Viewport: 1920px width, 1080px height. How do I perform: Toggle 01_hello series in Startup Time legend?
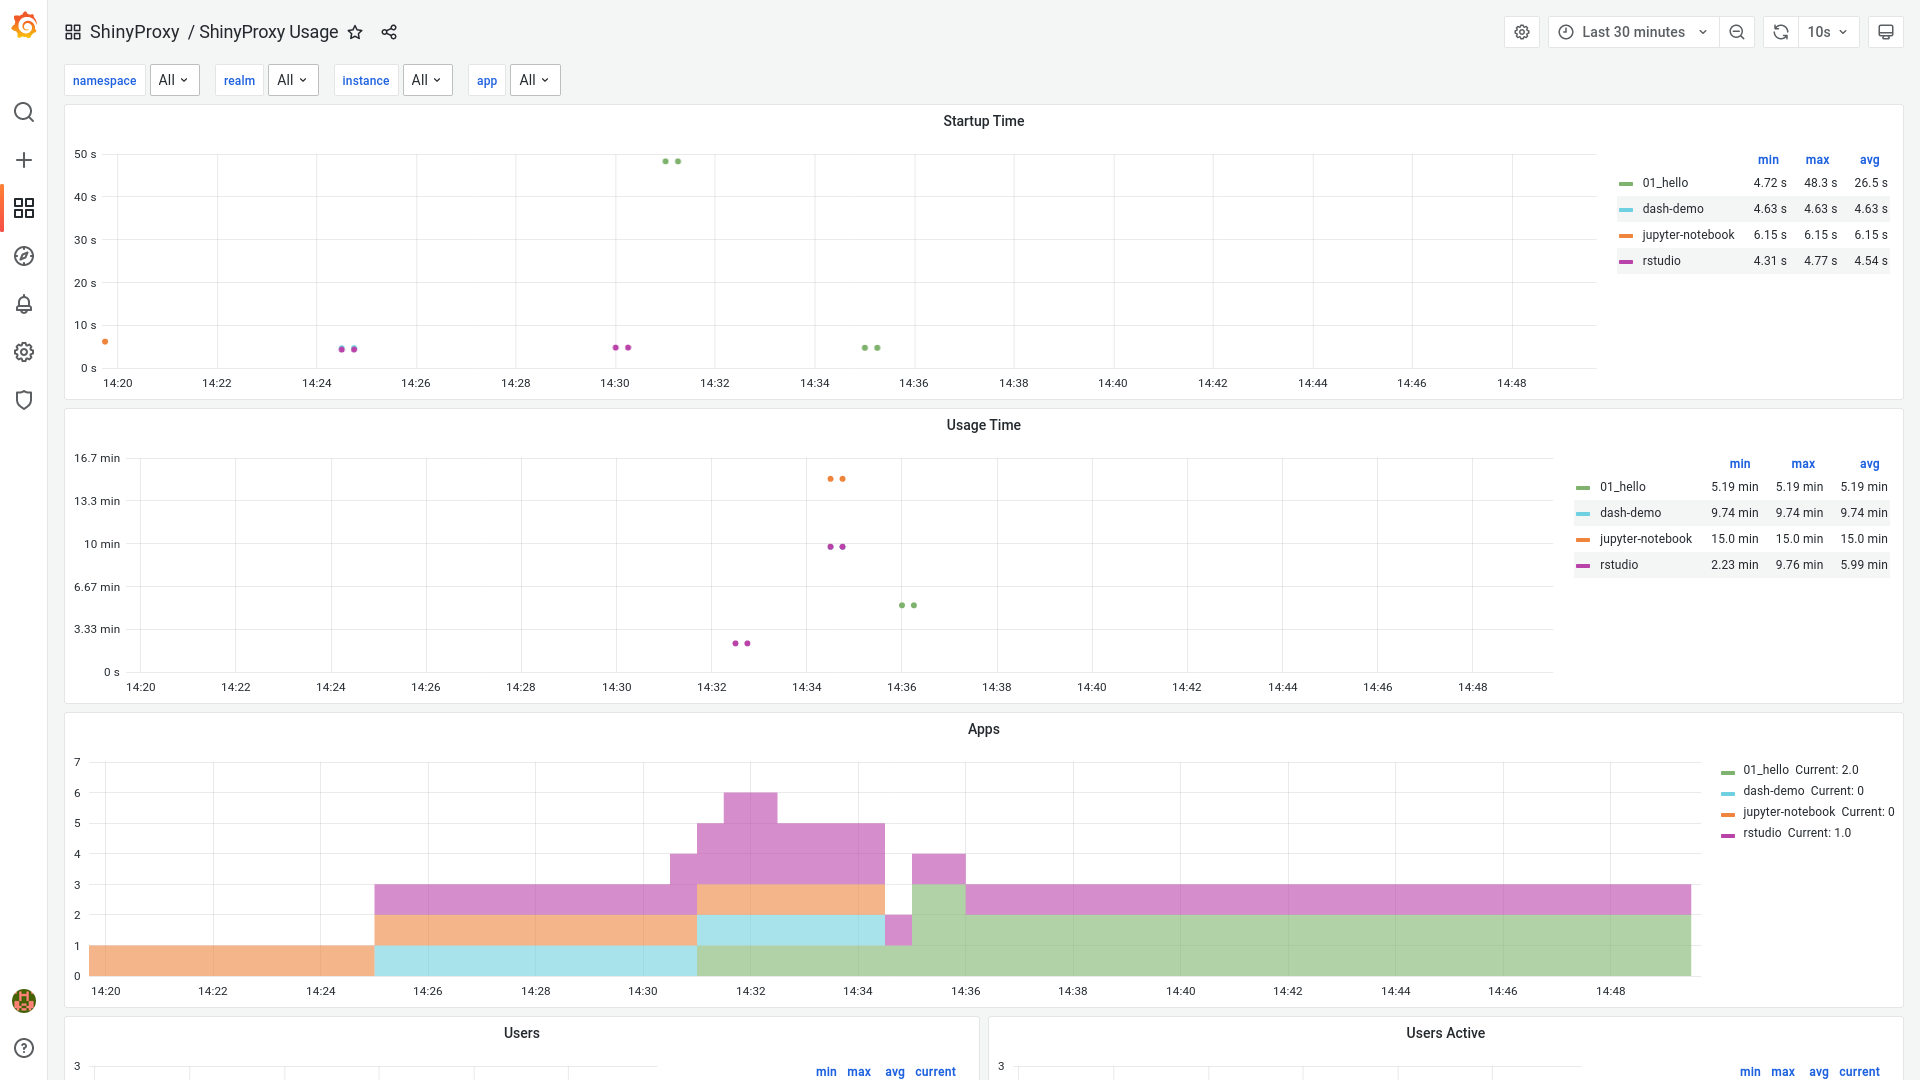coord(1665,183)
